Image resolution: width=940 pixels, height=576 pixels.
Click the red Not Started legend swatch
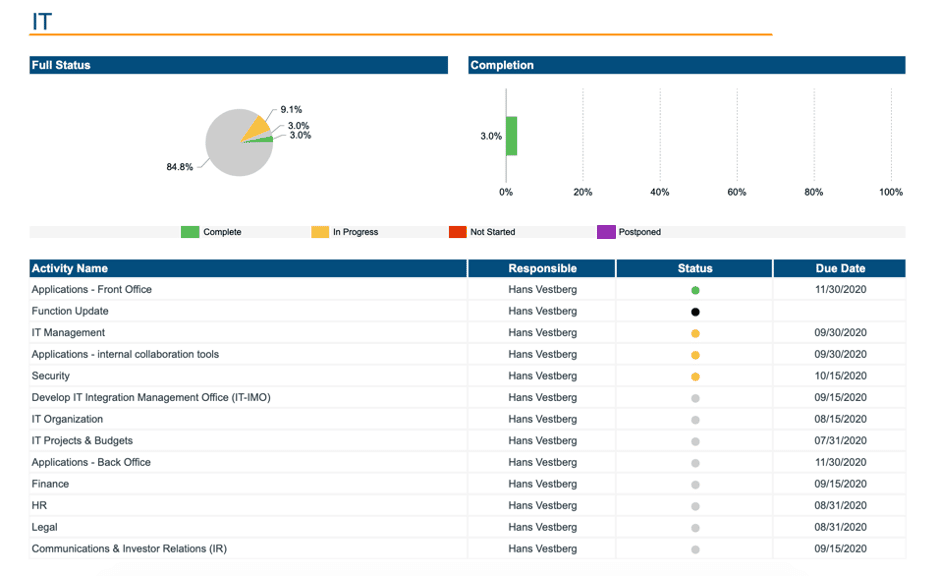[x=457, y=232]
